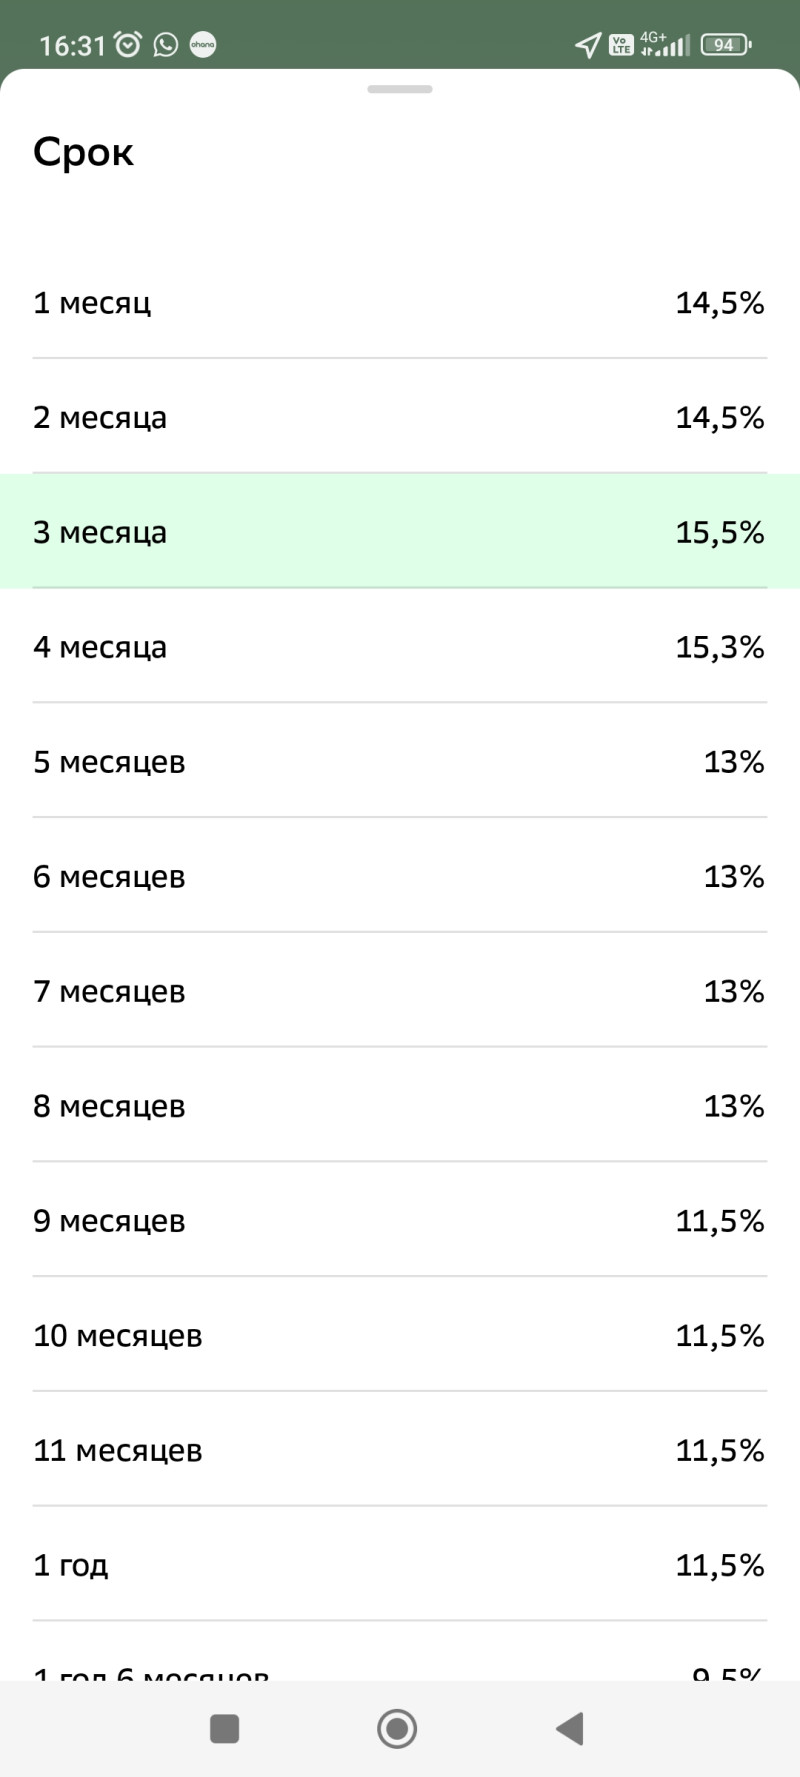Pick the 9 месяцев term option

click(x=400, y=1221)
